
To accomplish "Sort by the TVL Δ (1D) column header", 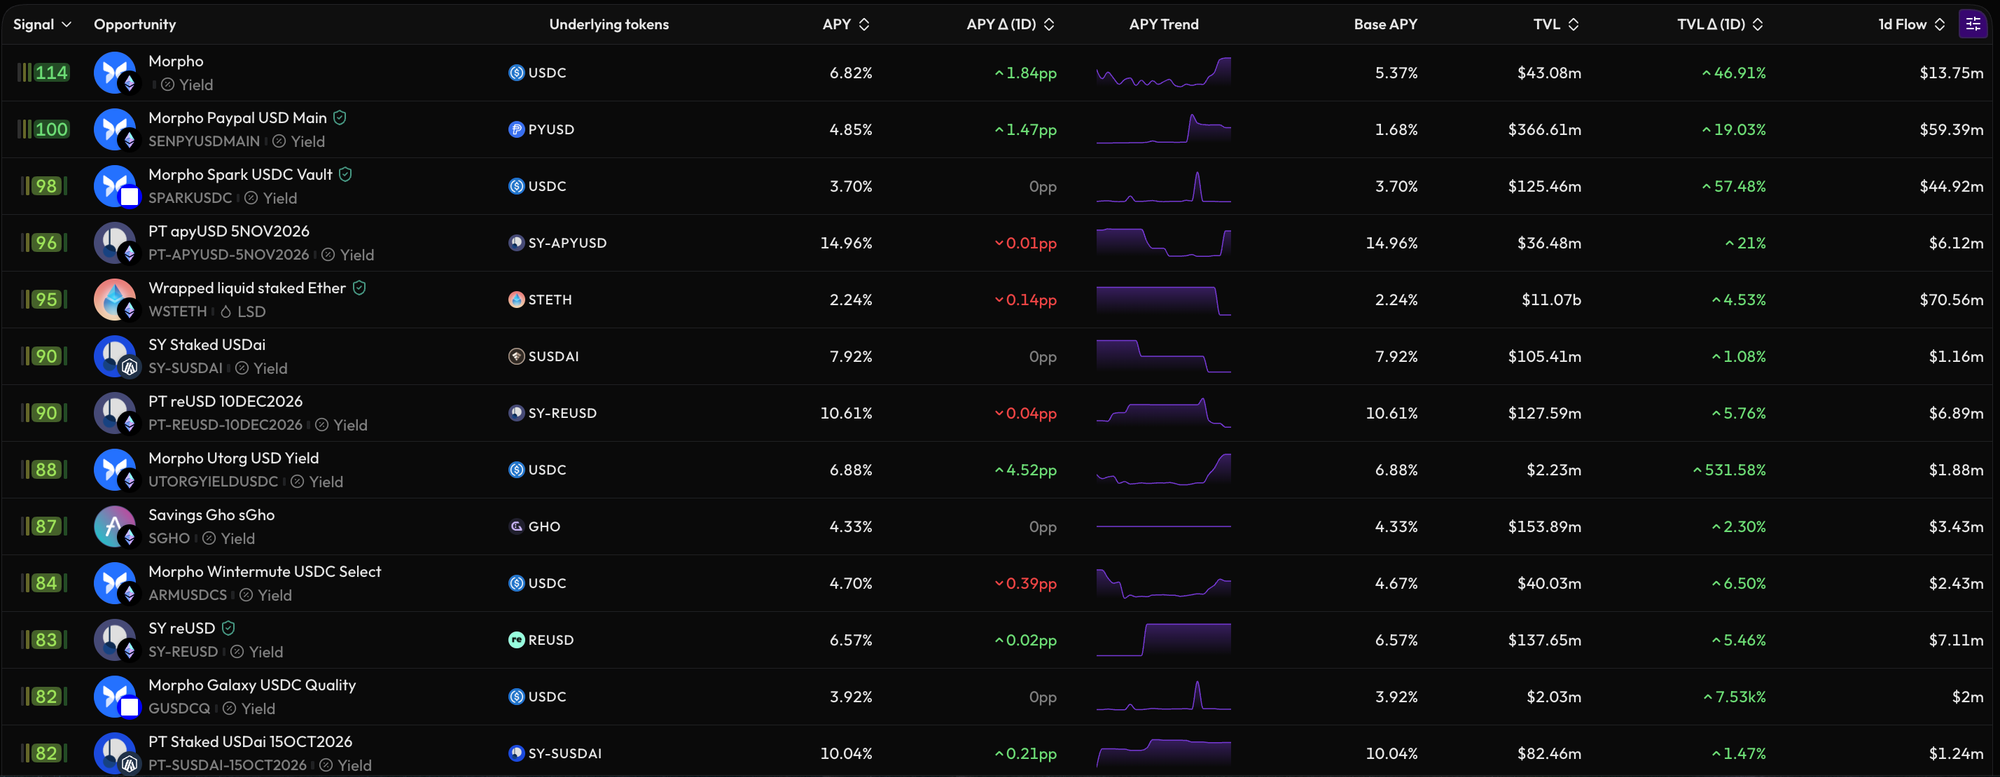I will tap(1720, 24).
